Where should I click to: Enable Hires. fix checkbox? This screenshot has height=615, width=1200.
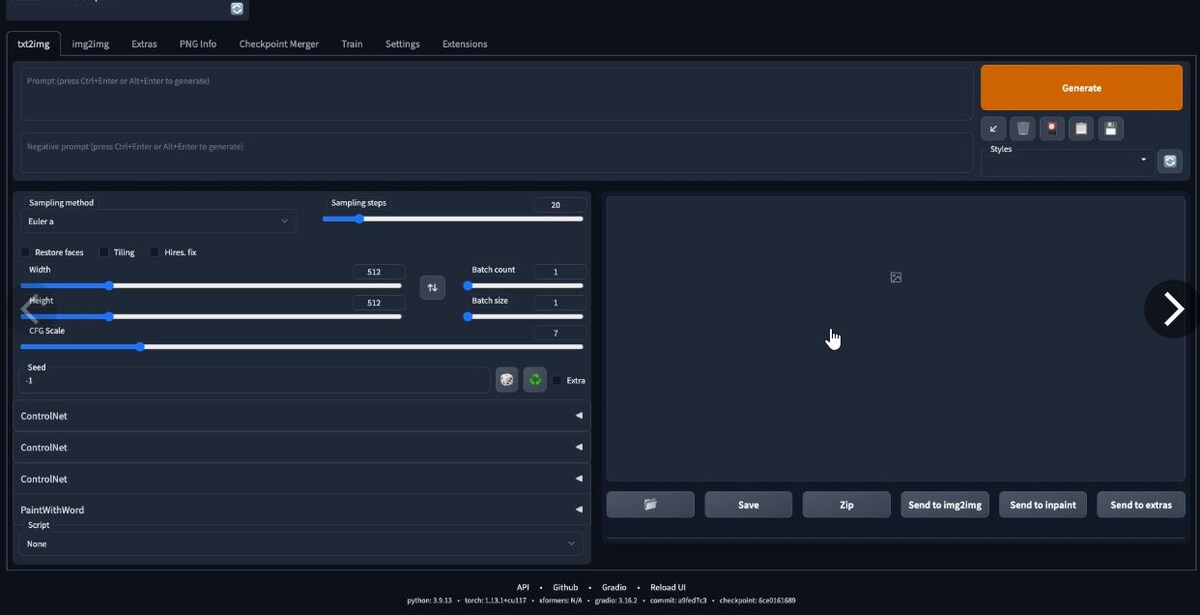click(155, 252)
